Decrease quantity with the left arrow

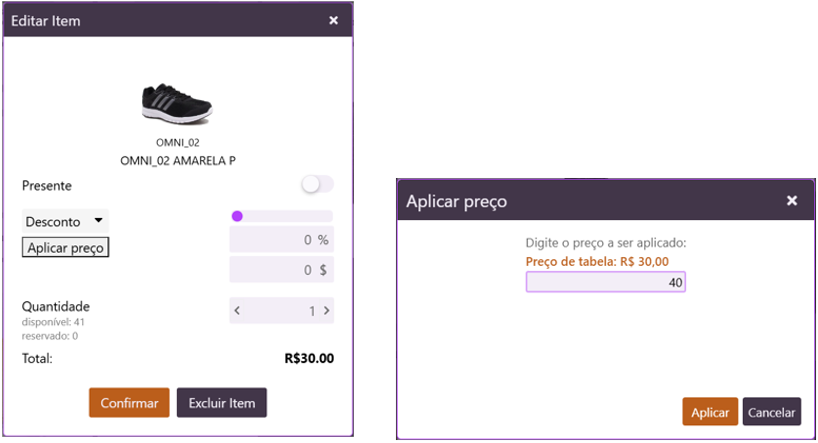[237, 311]
